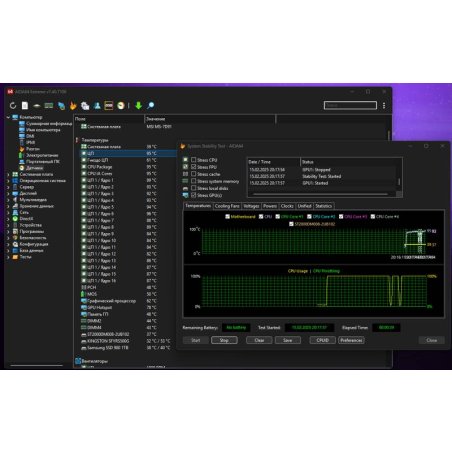
Task: Expand the Системная плата tree node
Action: click(8, 174)
